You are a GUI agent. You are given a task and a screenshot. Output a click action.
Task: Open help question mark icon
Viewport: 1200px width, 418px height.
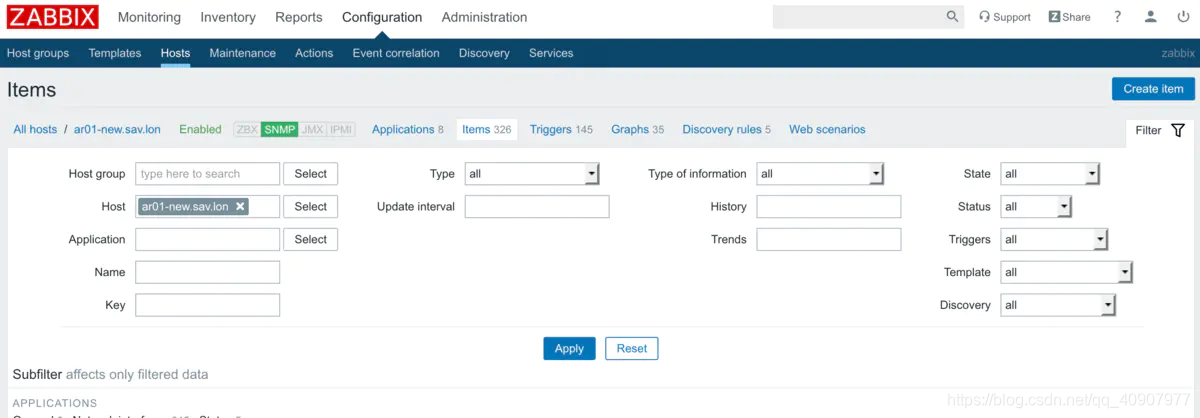1118,17
